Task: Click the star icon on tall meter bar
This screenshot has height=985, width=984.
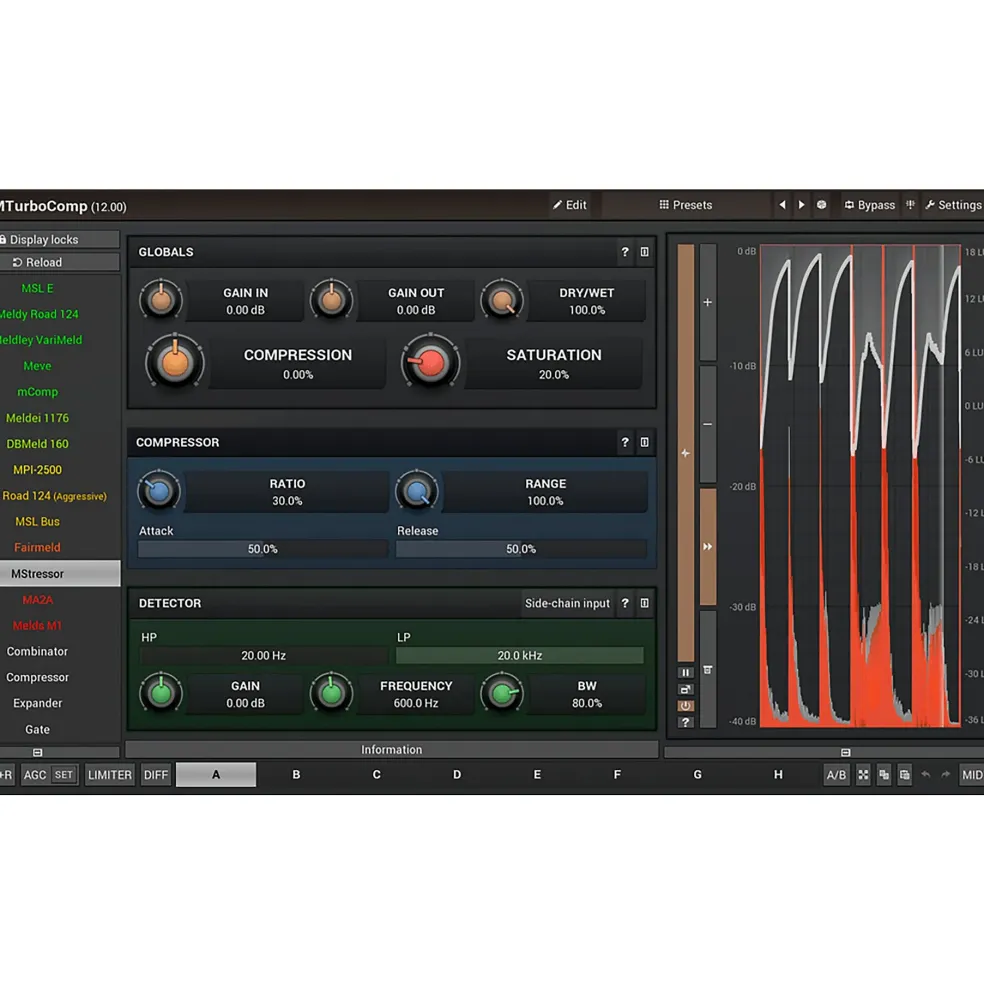Action: [686, 453]
